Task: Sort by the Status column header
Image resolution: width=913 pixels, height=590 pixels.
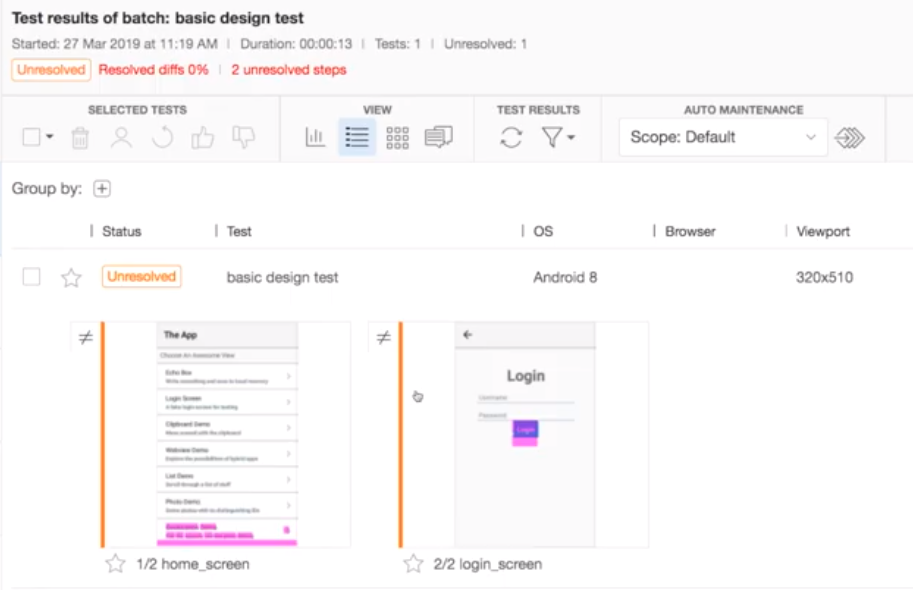Action: pyautogui.click(x=122, y=231)
